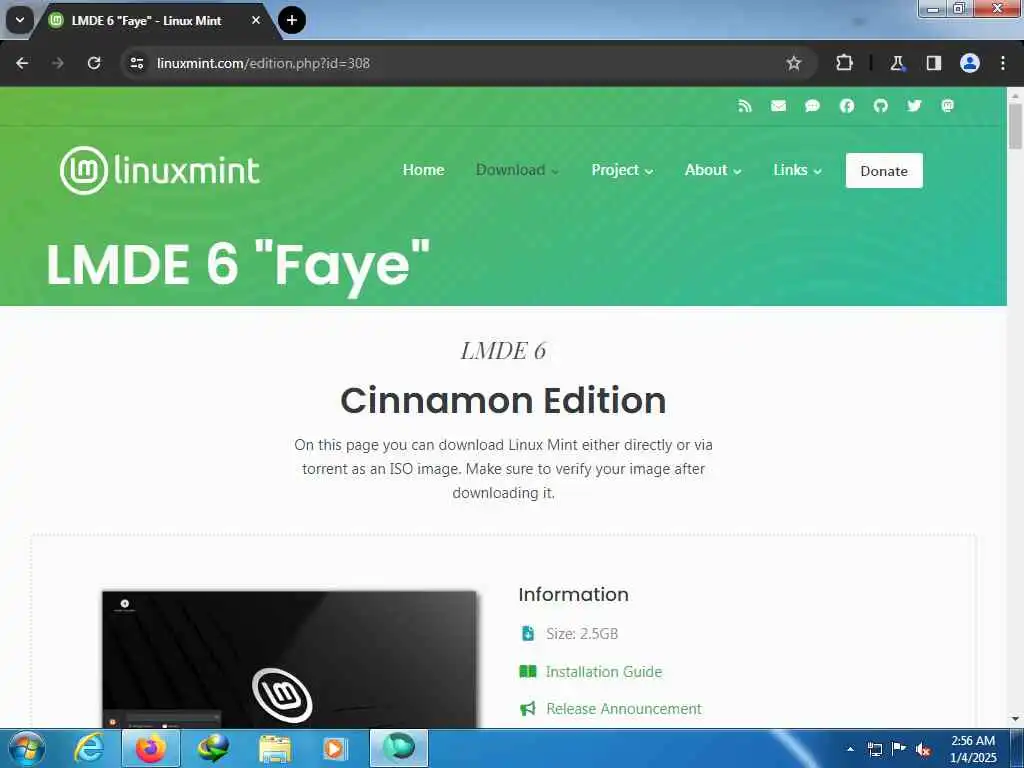Go back with the browser back arrow
The image size is (1024, 768).
pyautogui.click(x=22, y=63)
